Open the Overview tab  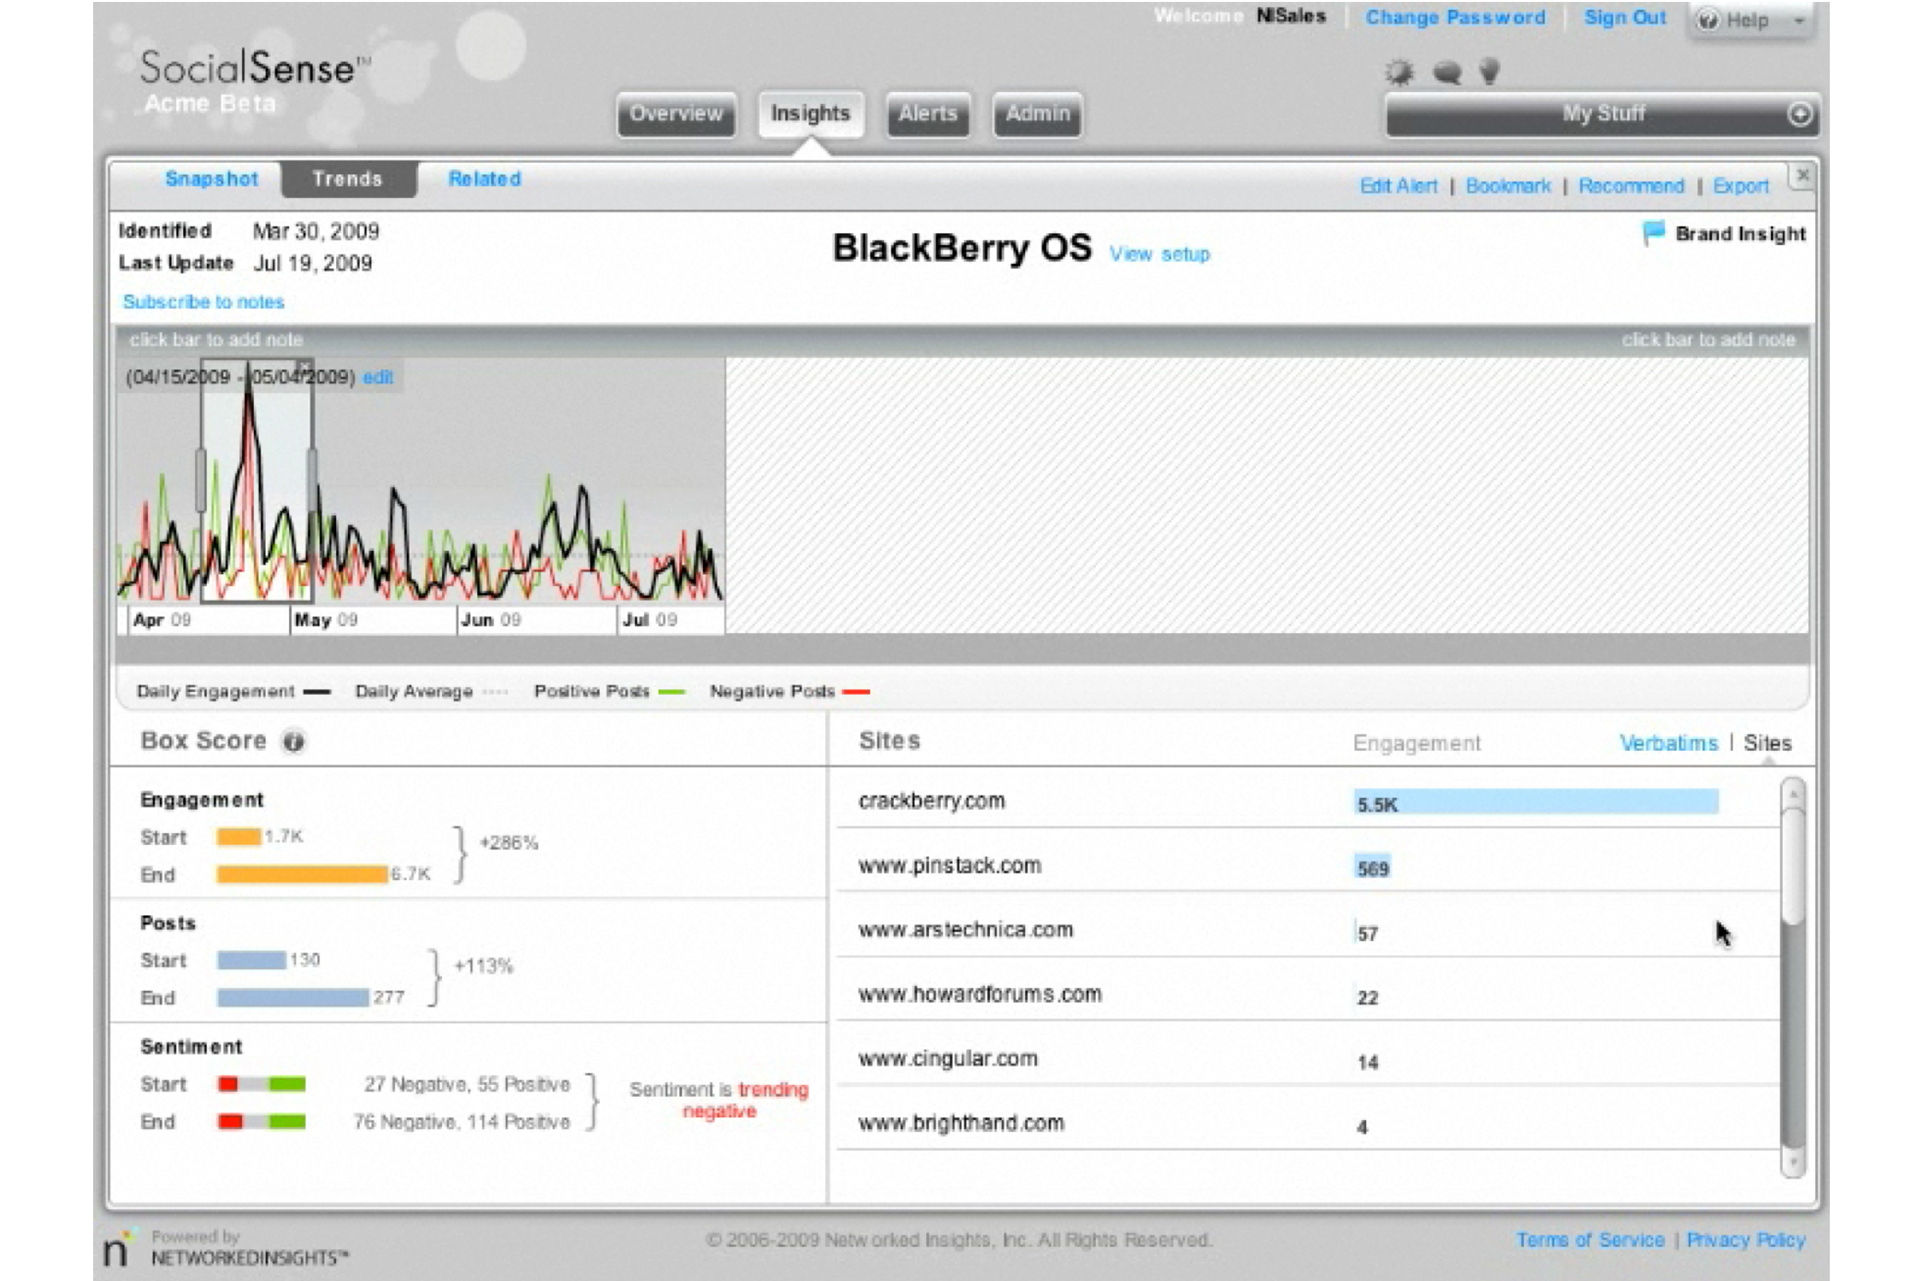(676, 114)
